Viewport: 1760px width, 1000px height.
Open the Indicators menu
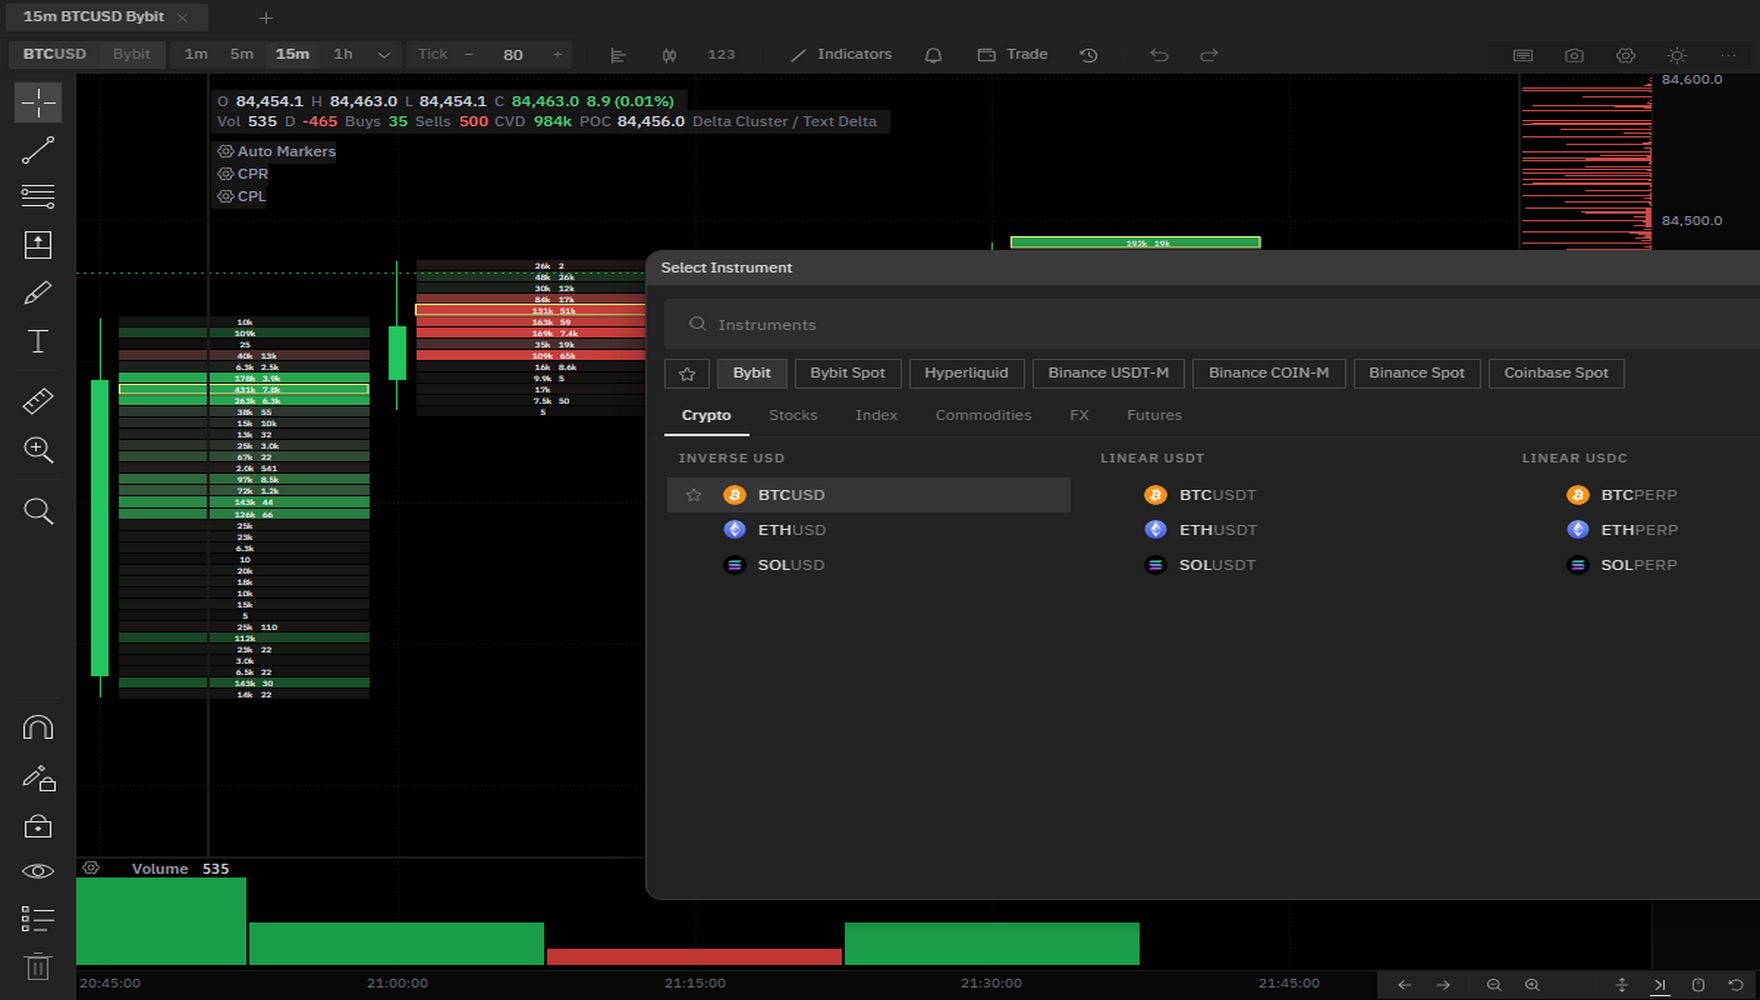(x=841, y=54)
